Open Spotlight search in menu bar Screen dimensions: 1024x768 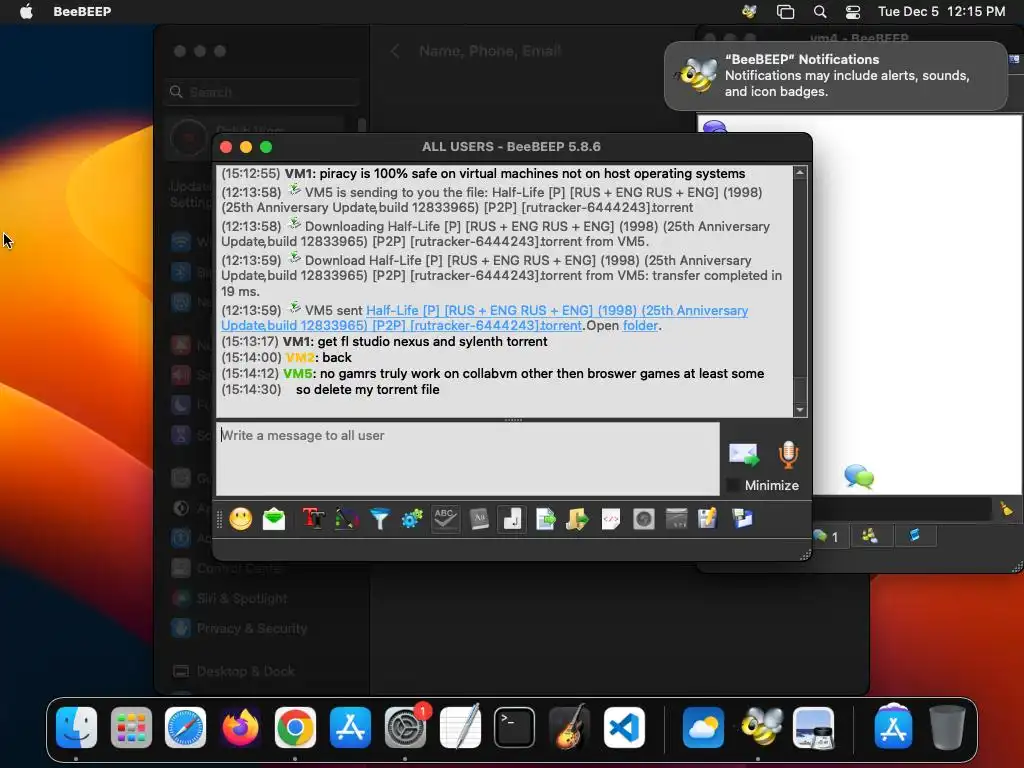(820, 11)
